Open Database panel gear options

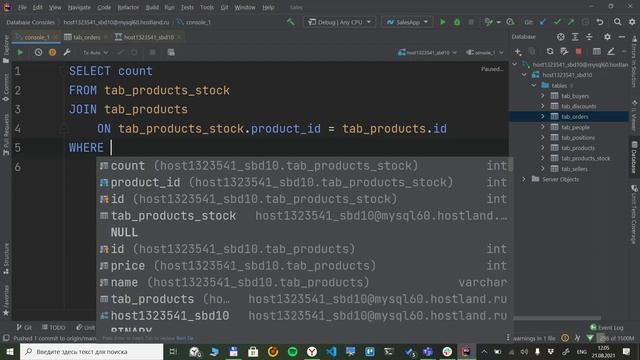point(607,37)
